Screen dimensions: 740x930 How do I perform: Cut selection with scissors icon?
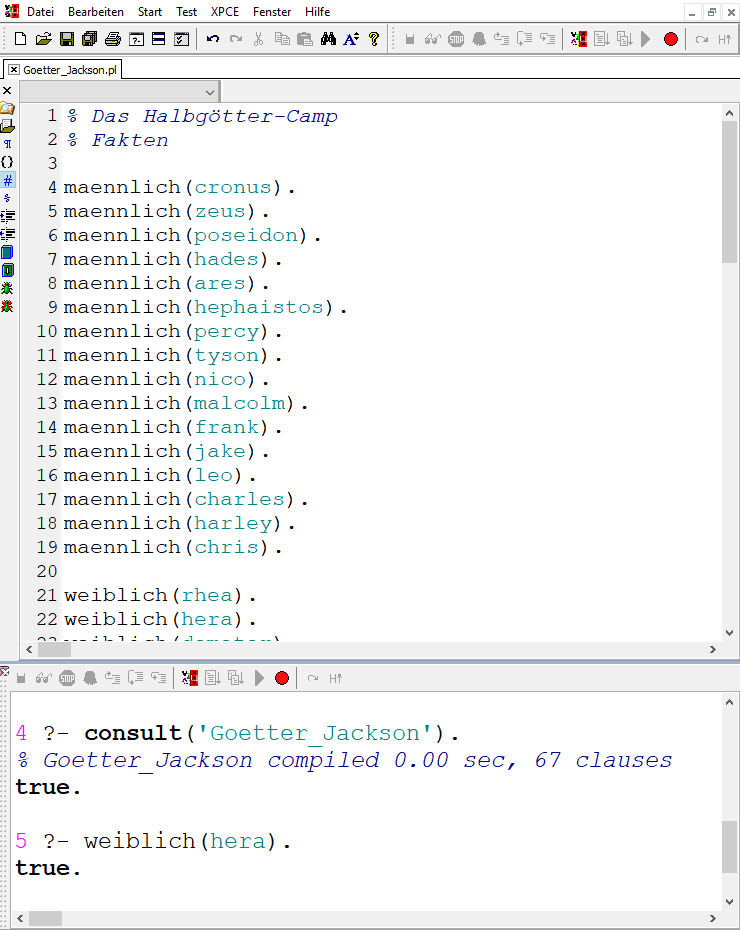(x=258, y=39)
